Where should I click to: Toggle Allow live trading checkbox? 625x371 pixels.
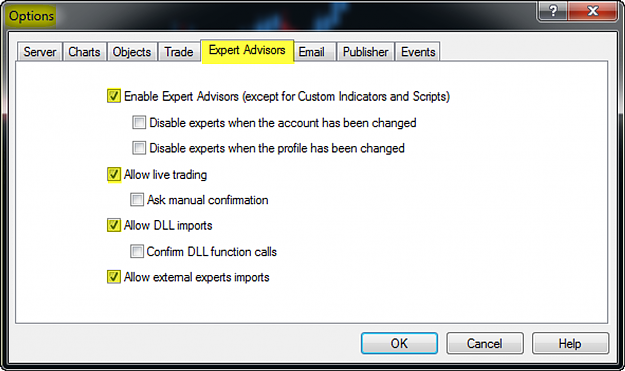pos(114,174)
